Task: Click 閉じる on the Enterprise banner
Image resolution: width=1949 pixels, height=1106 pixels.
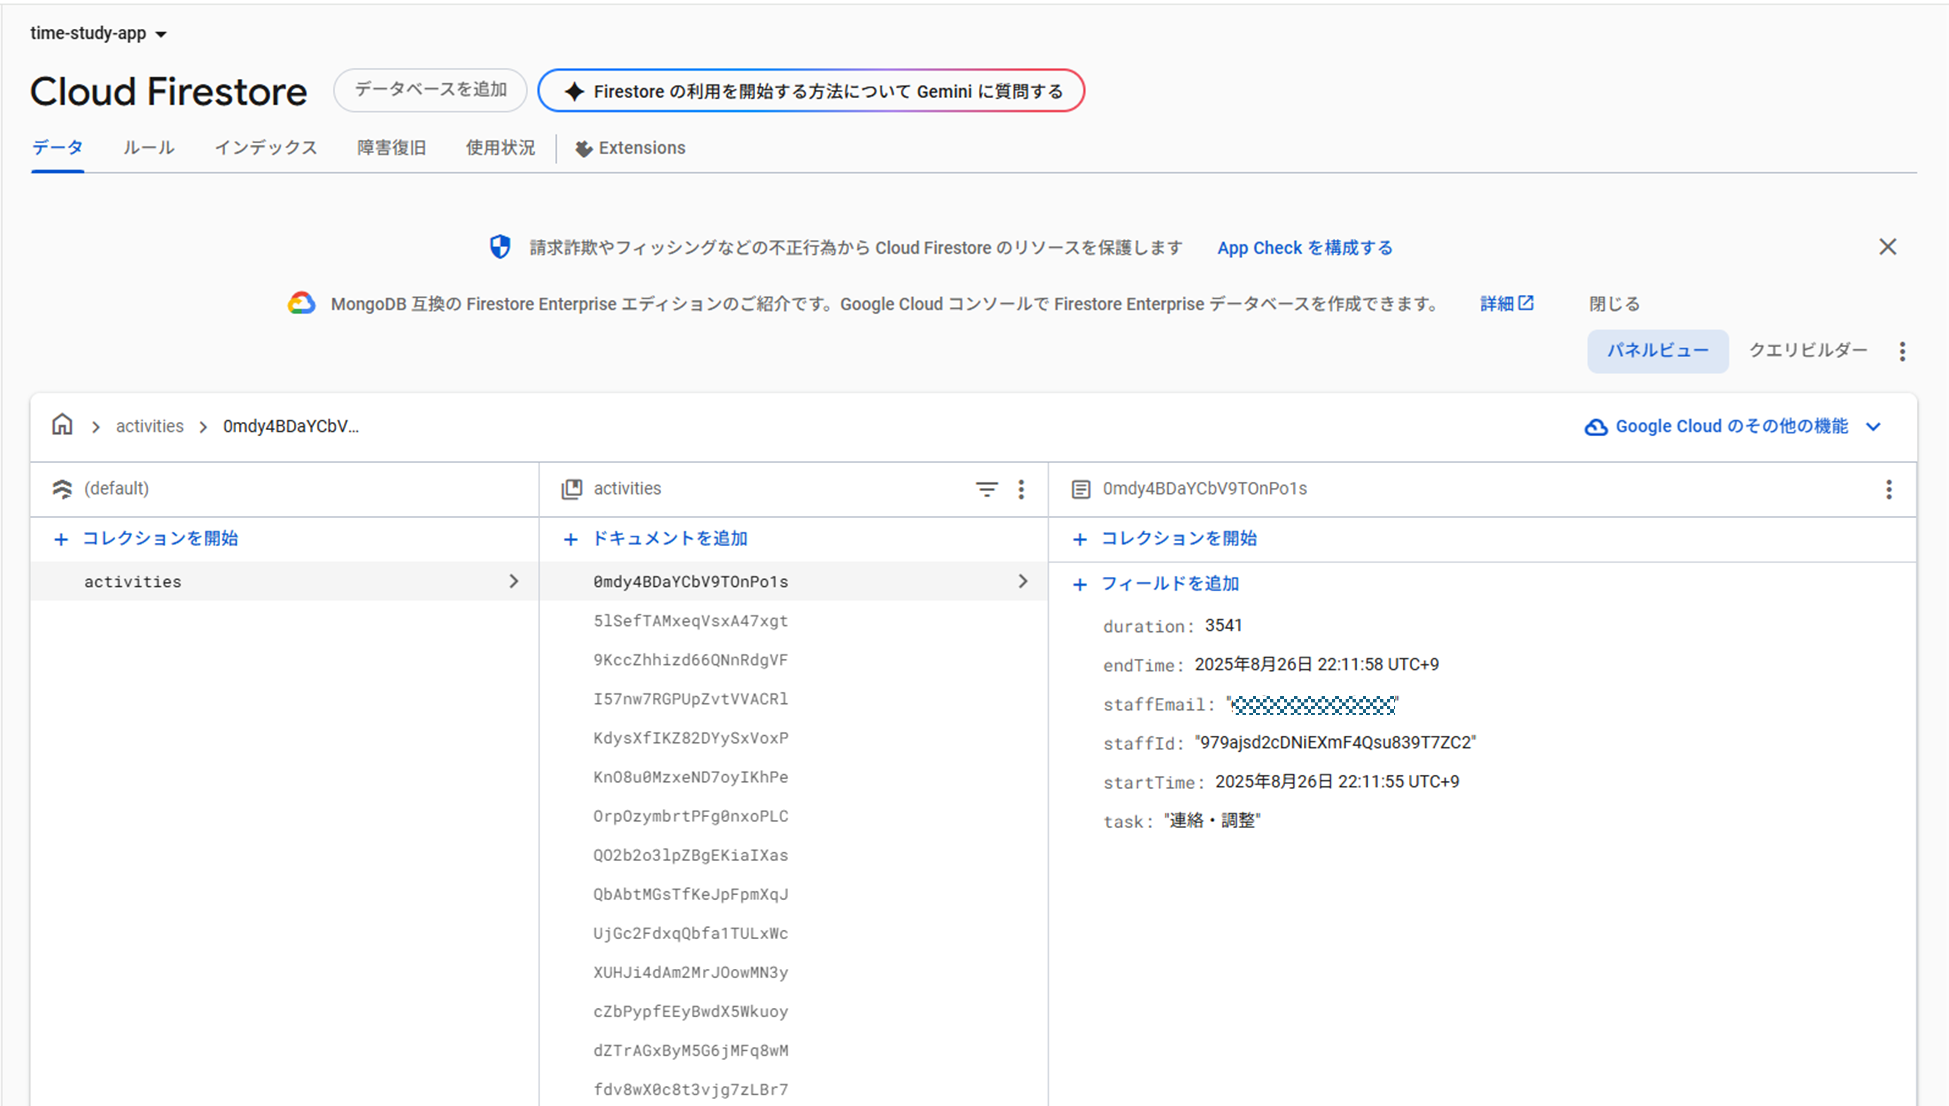Action: (x=1614, y=304)
